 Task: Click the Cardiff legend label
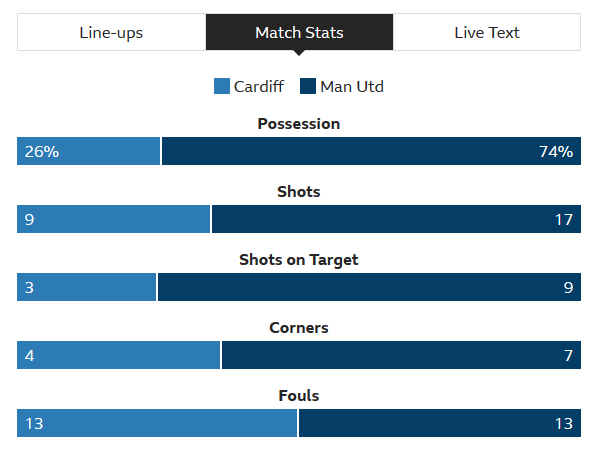pyautogui.click(x=259, y=87)
